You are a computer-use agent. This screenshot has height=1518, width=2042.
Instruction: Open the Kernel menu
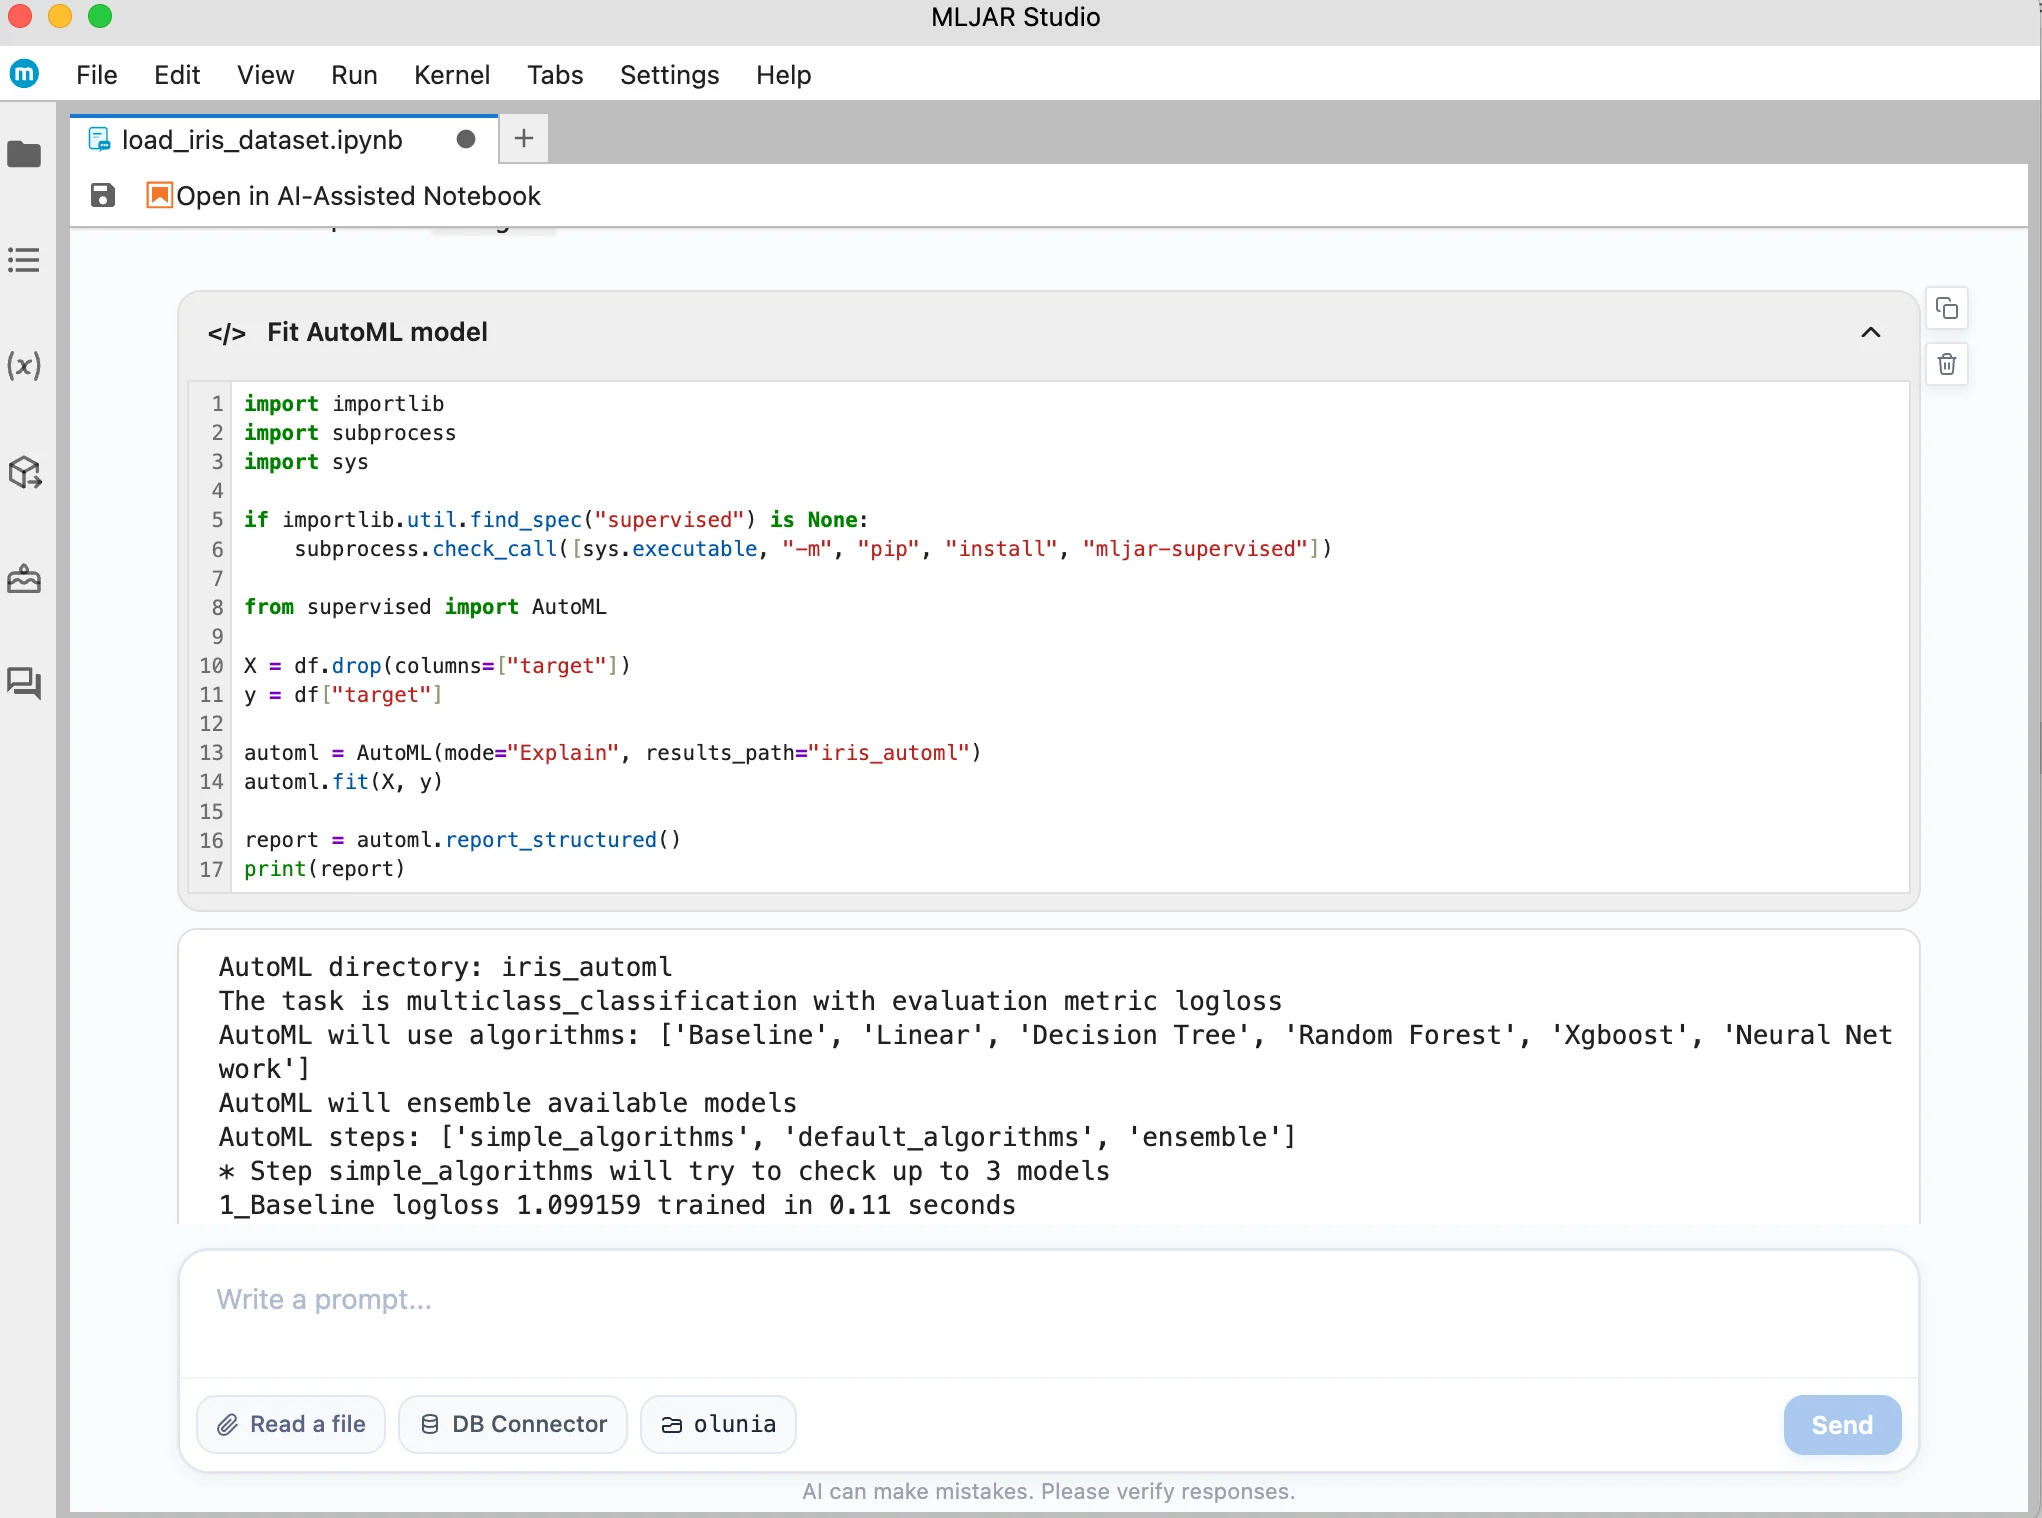452,75
